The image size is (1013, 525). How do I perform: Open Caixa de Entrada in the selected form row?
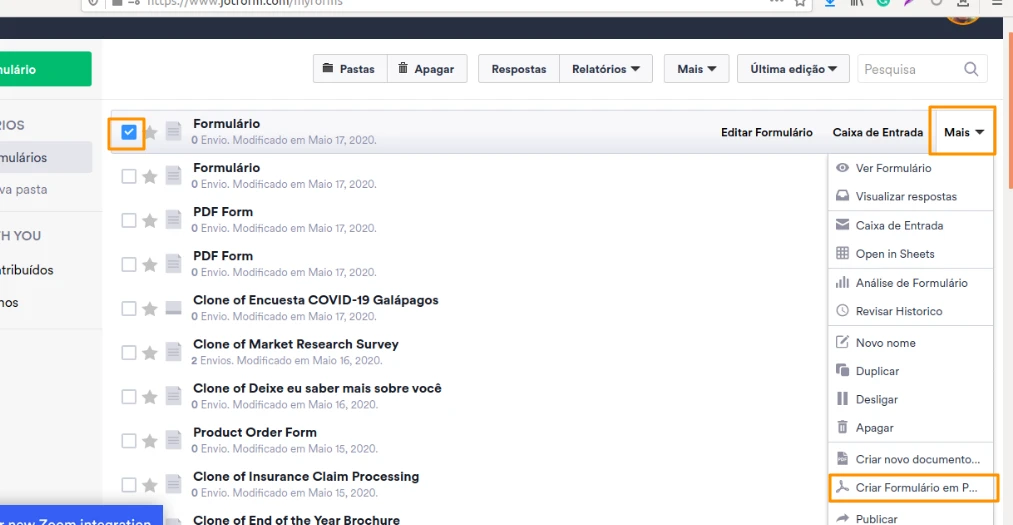pyautogui.click(x=877, y=132)
